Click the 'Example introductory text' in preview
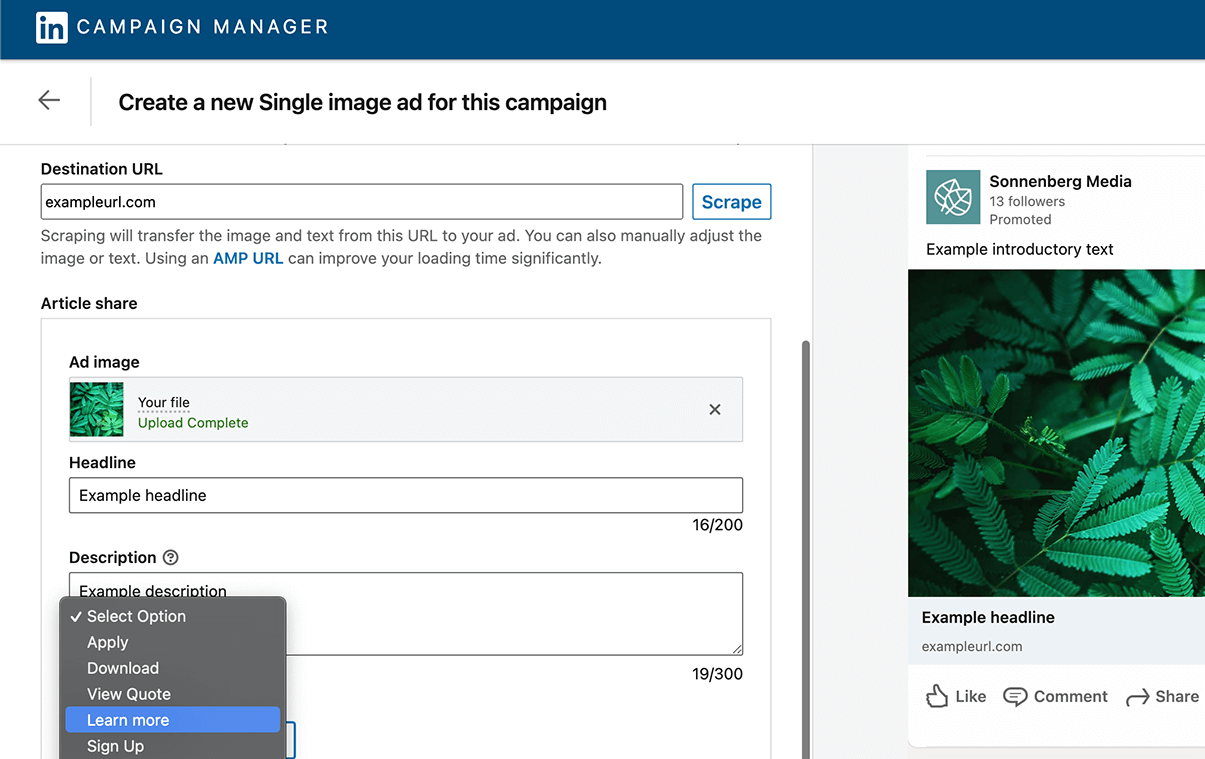 1020,249
